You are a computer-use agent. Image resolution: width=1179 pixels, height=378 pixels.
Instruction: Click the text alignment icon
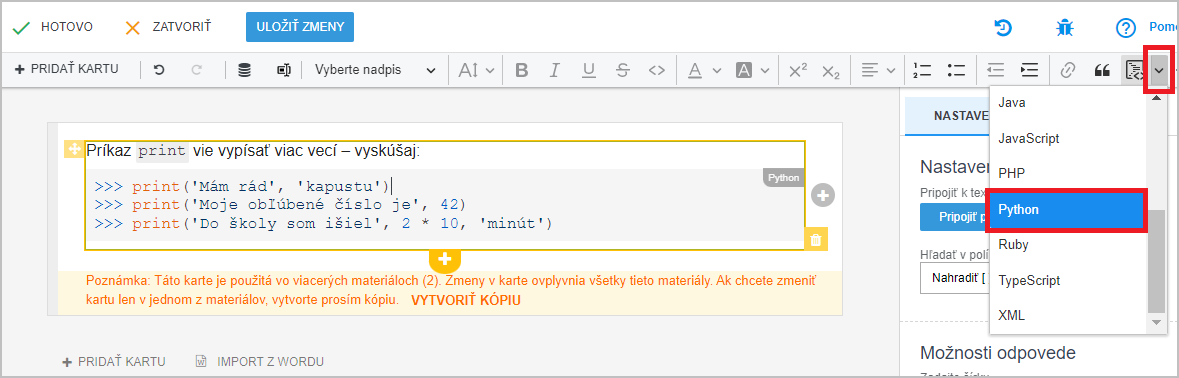pos(870,70)
